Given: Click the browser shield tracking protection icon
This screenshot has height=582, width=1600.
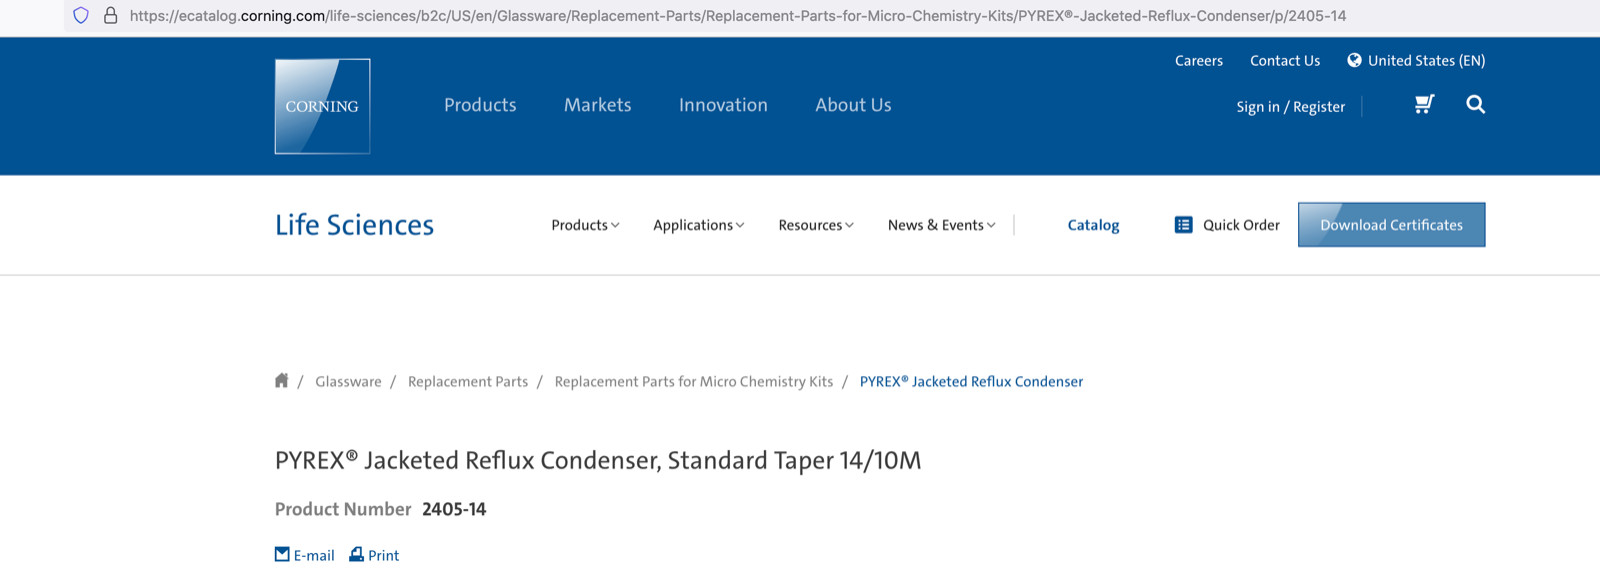Looking at the screenshot, I should coord(81,15).
